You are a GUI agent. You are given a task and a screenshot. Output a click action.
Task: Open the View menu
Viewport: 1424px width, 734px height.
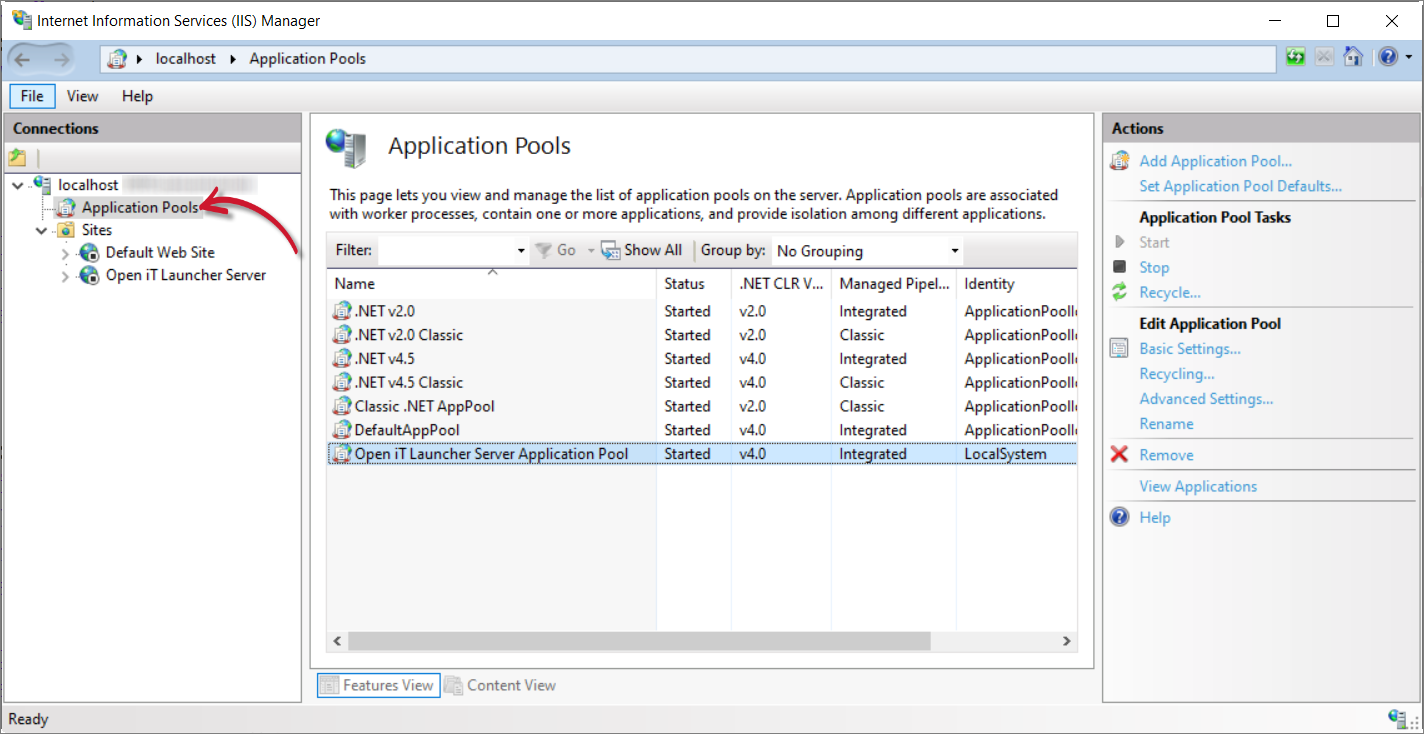pyautogui.click(x=82, y=95)
